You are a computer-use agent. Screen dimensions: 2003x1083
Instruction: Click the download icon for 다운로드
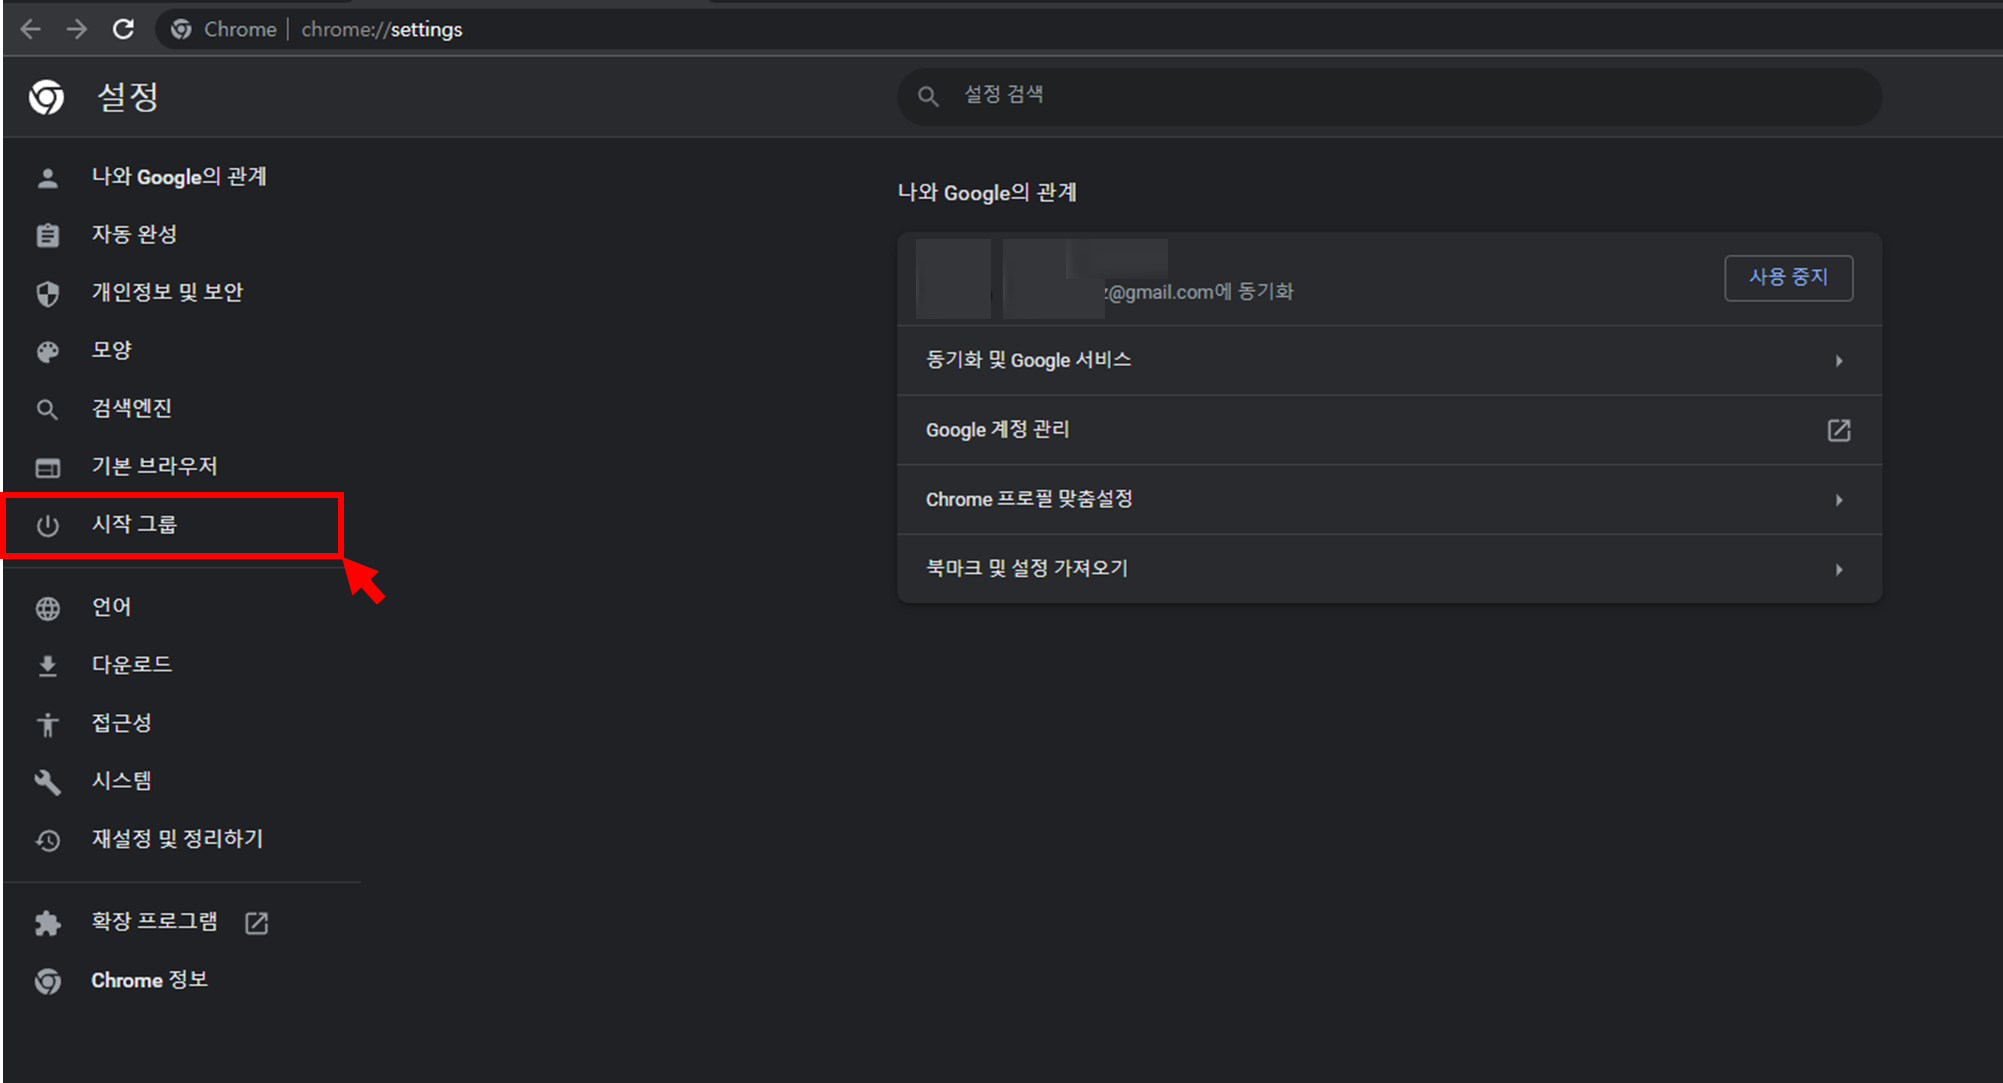click(47, 666)
